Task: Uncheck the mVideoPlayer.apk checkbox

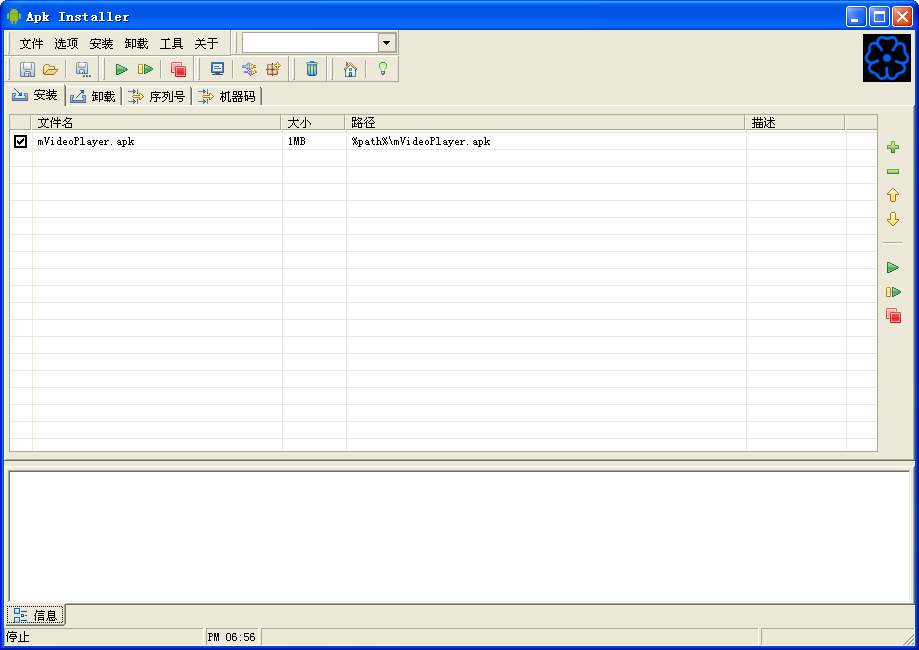Action: click(21, 142)
